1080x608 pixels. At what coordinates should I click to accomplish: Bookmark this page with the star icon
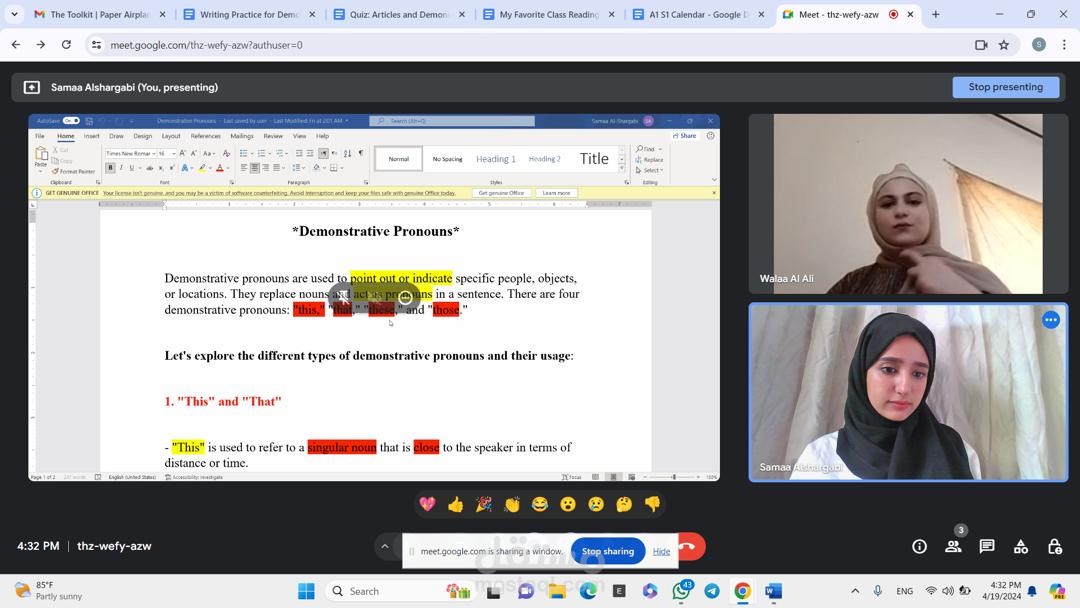click(x=1004, y=45)
